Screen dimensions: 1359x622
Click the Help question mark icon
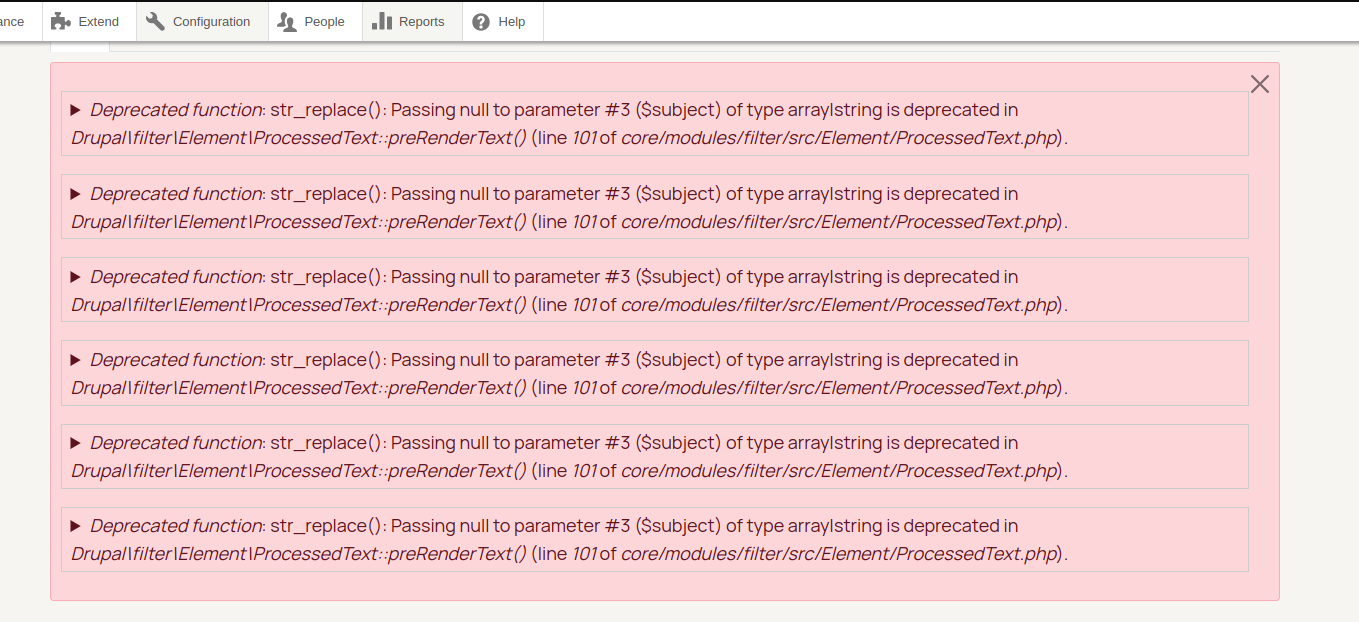(481, 21)
